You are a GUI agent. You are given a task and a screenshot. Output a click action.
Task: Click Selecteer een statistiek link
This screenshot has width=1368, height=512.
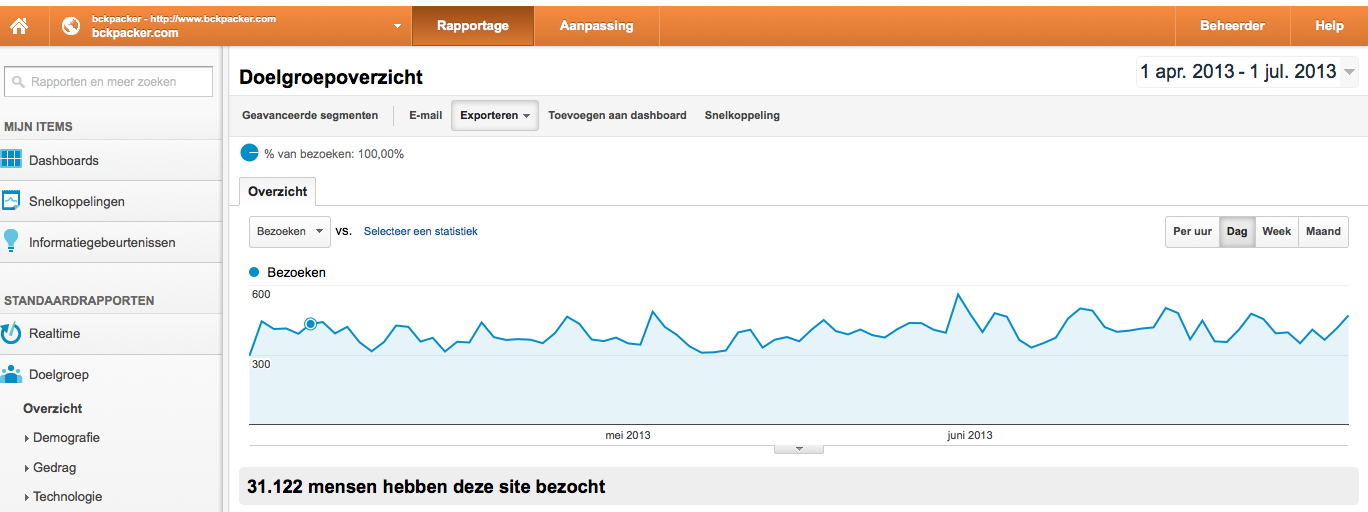[x=420, y=231]
